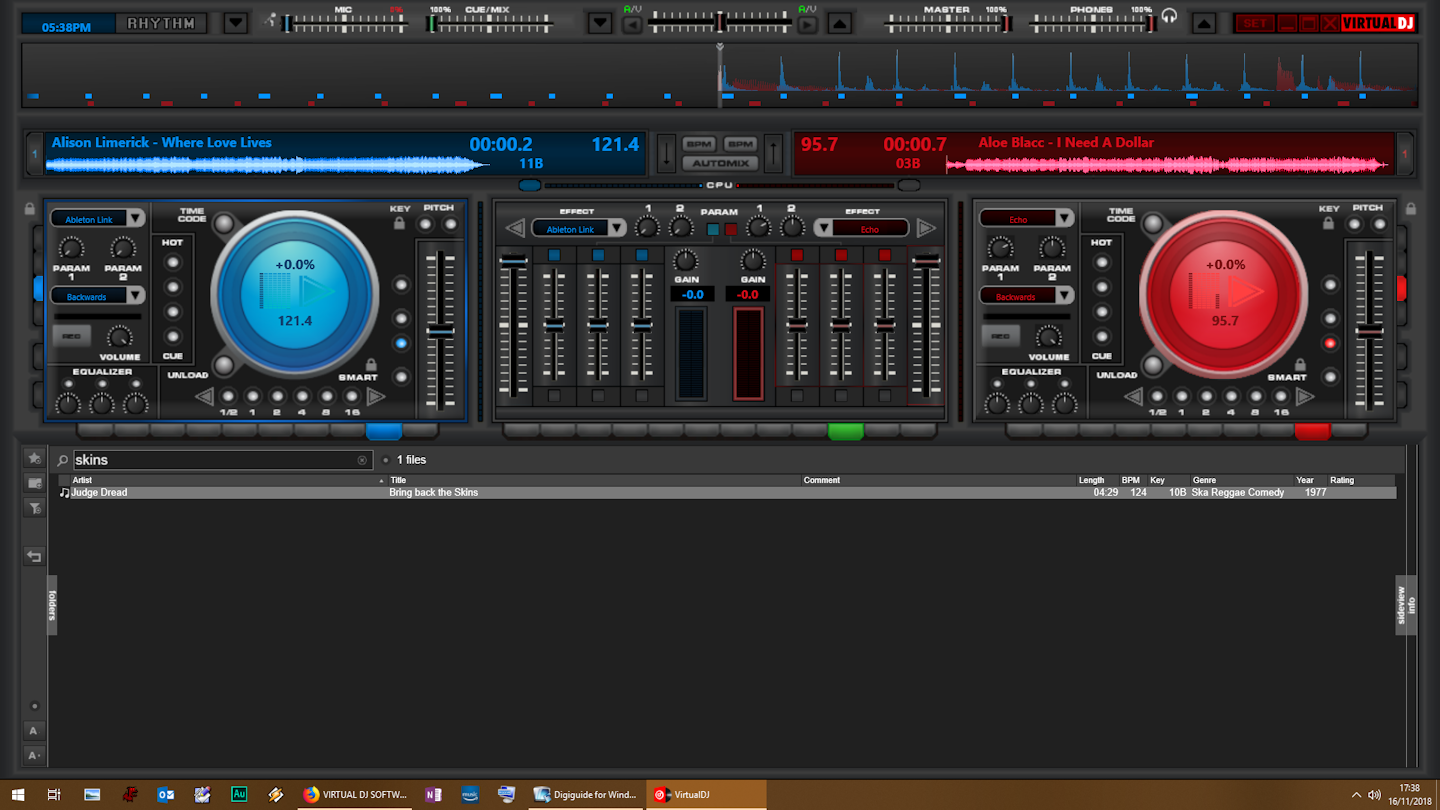This screenshot has width=1440, height=810.
Task: Toggle the red PARAM square in mixer
Action: [x=731, y=229]
